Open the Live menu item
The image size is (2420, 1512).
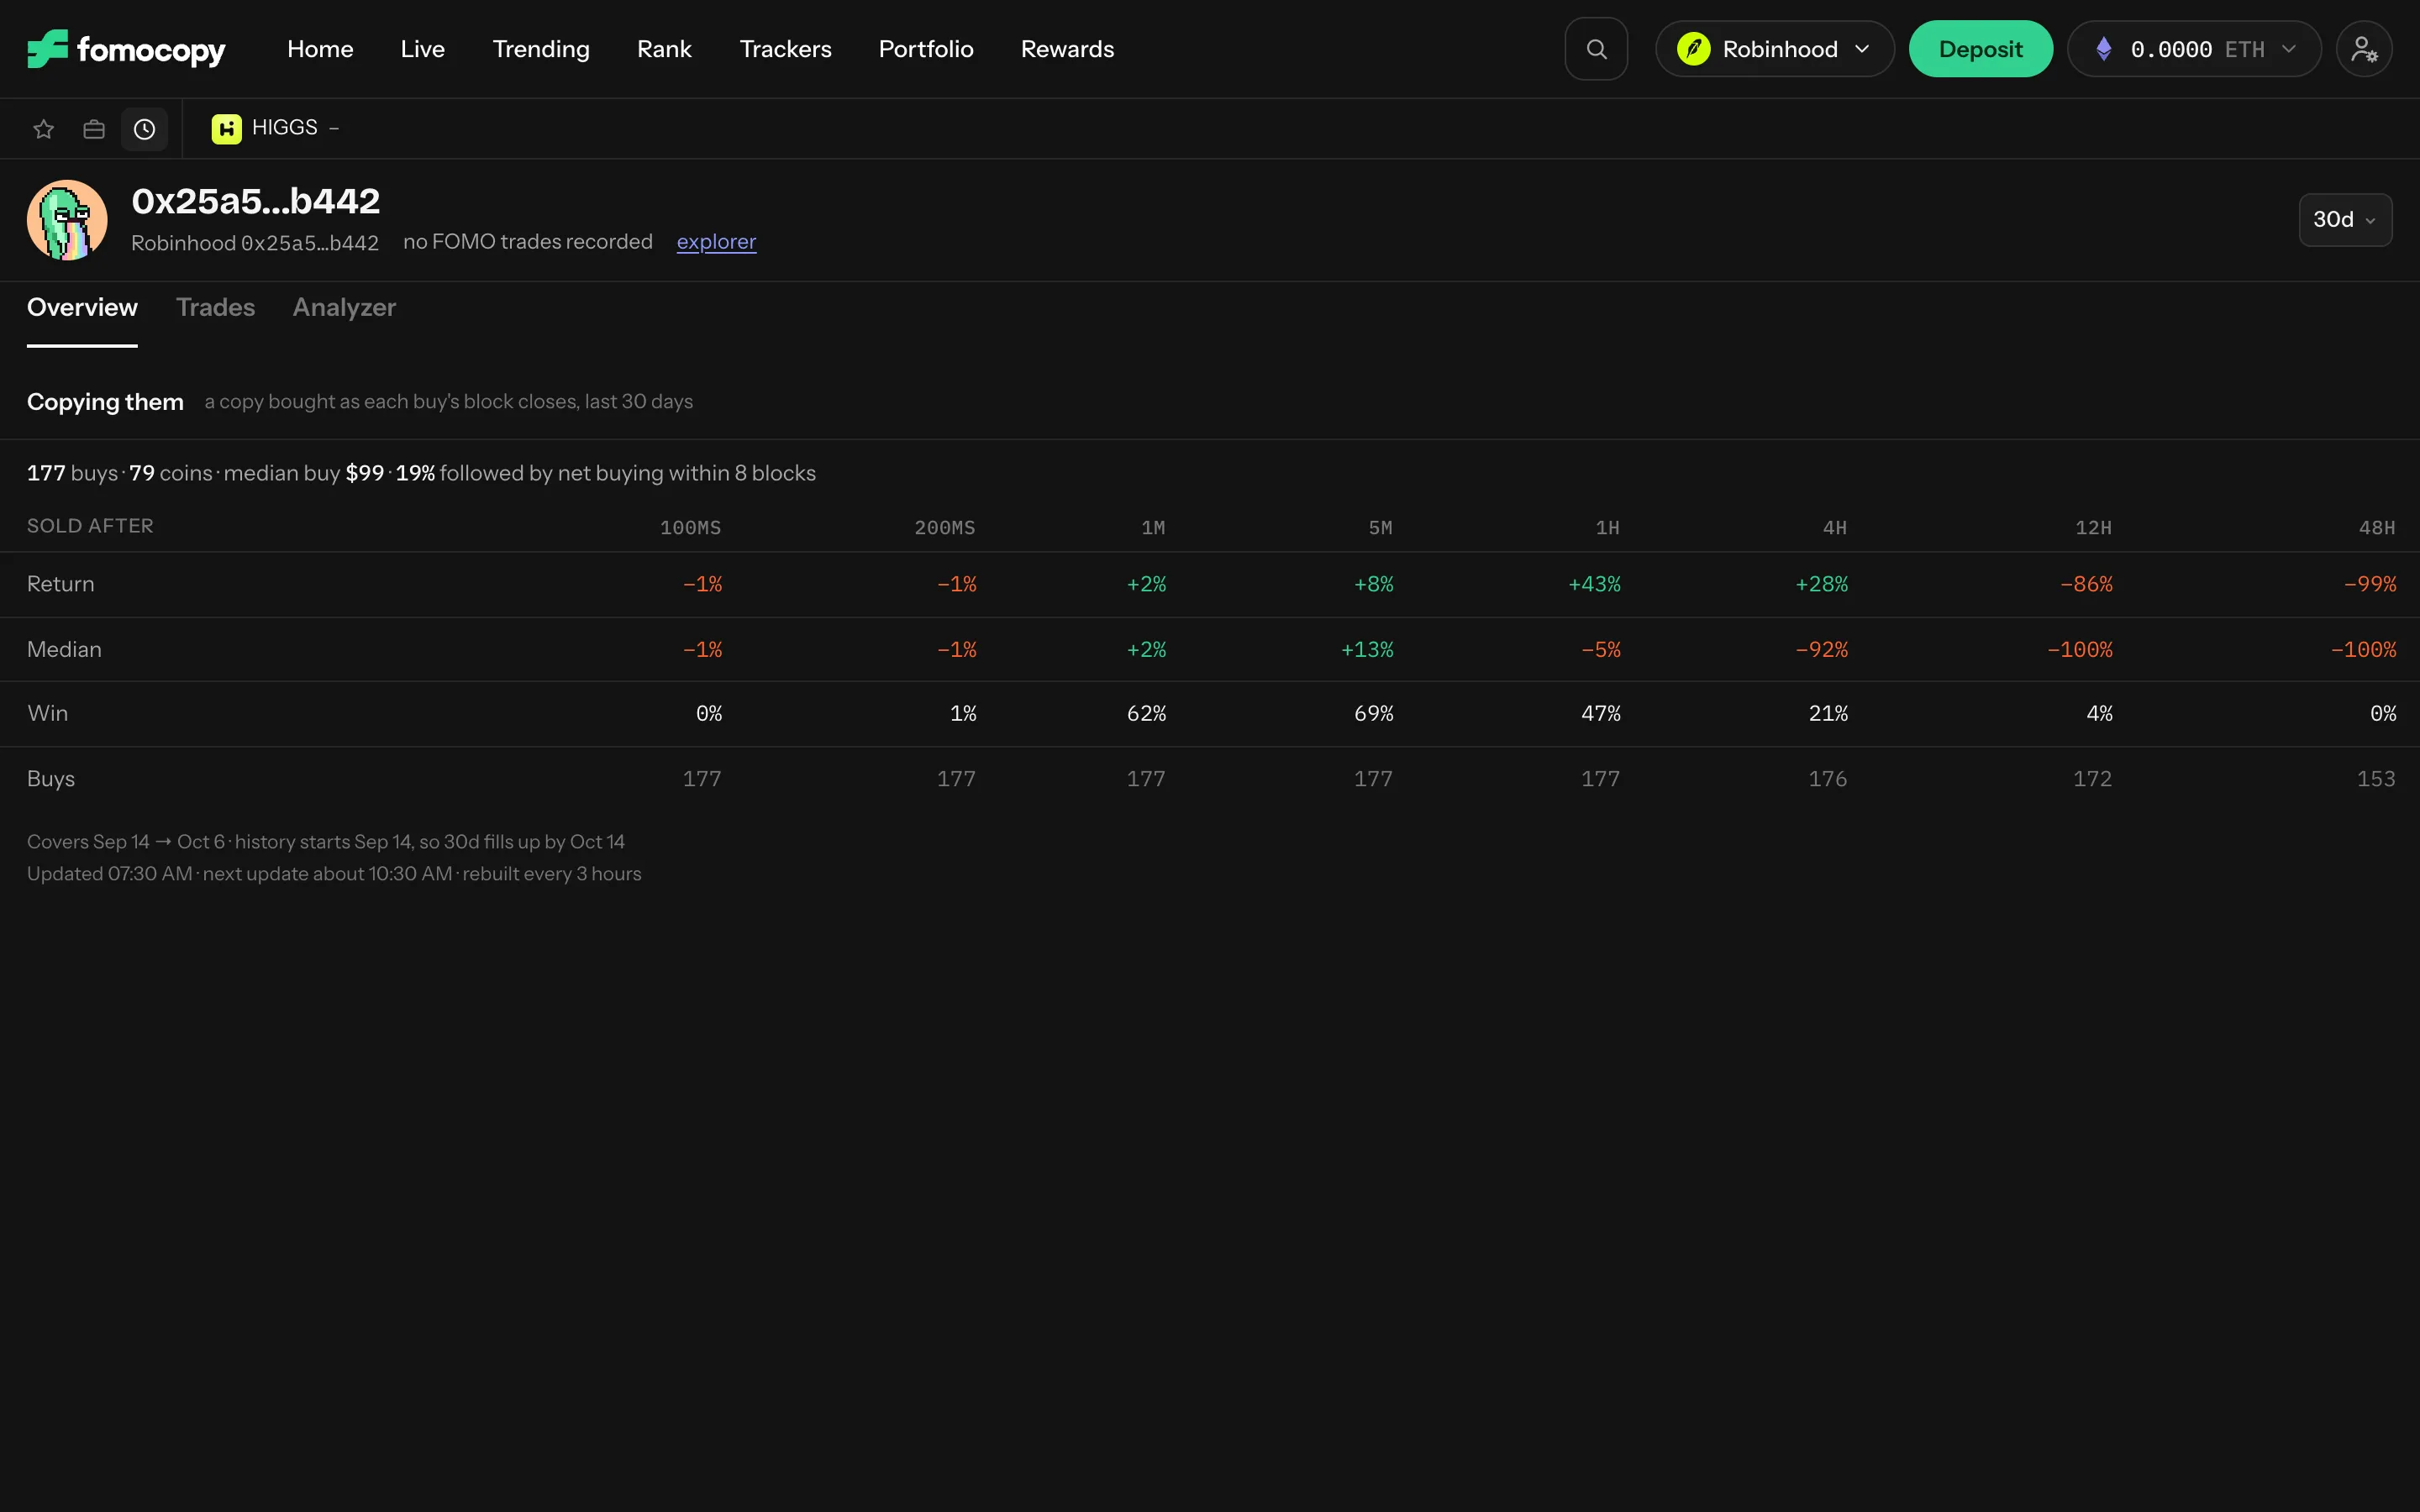pos(423,49)
